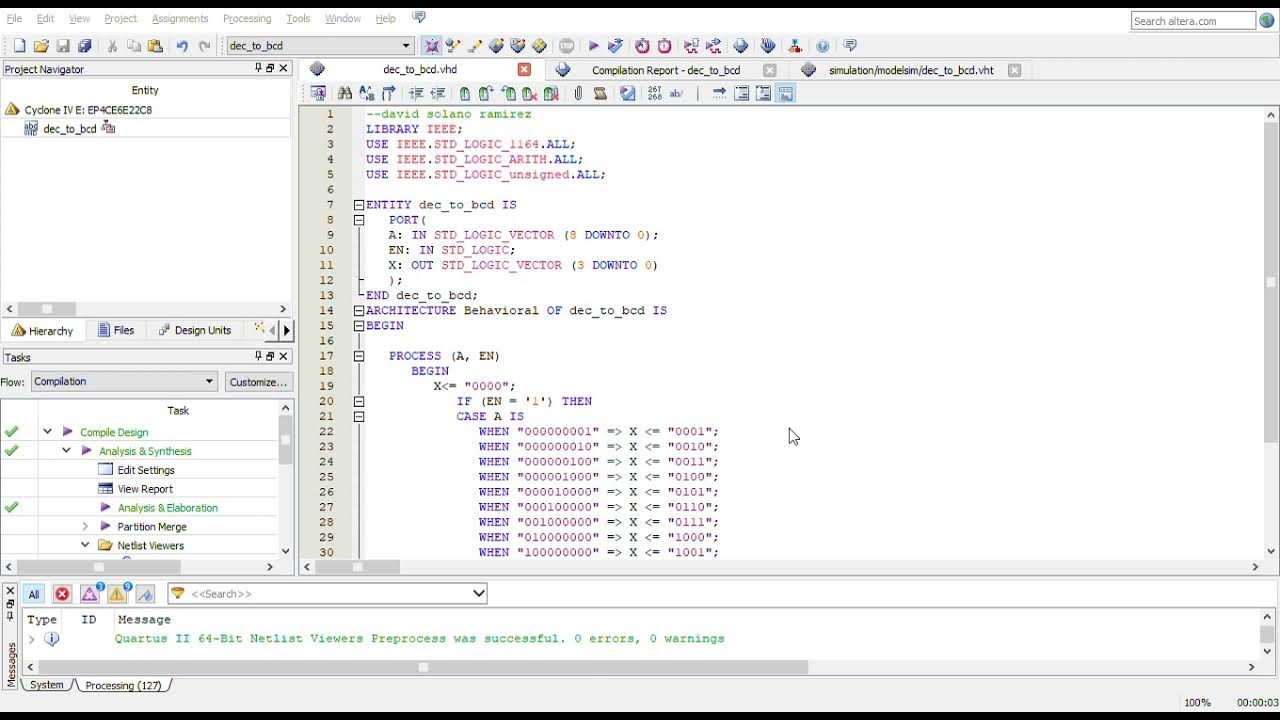Image resolution: width=1280 pixels, height=720 pixels.
Task: Click the Help globe icon in toolbar
Action: pyautogui.click(x=822, y=46)
